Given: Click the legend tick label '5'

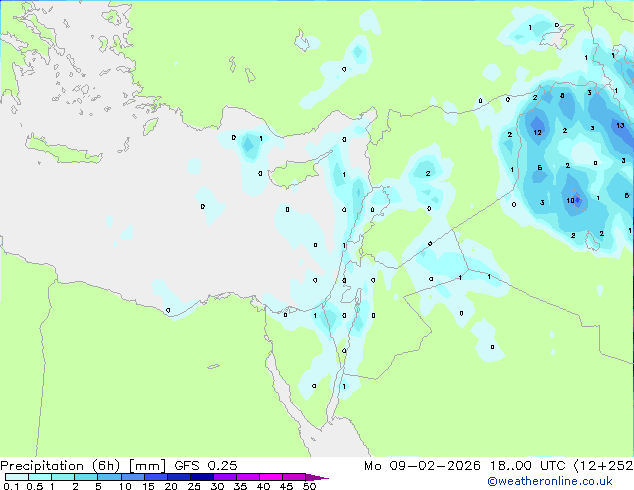Looking at the screenshot, I should pos(98,486).
